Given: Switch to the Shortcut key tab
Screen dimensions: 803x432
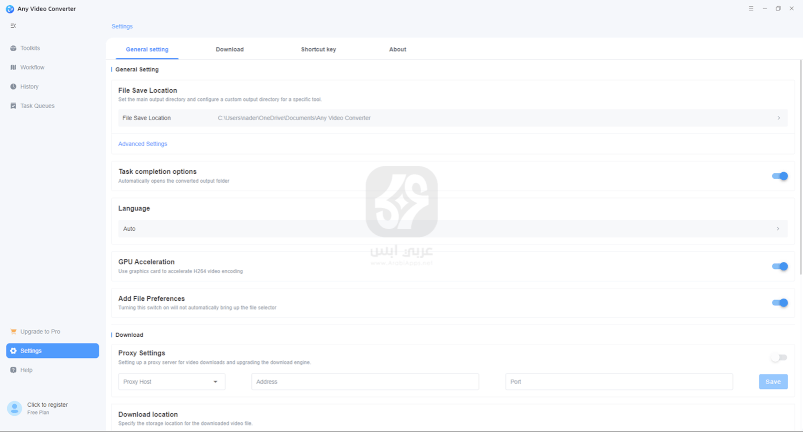Looking at the screenshot, I should (319, 49).
